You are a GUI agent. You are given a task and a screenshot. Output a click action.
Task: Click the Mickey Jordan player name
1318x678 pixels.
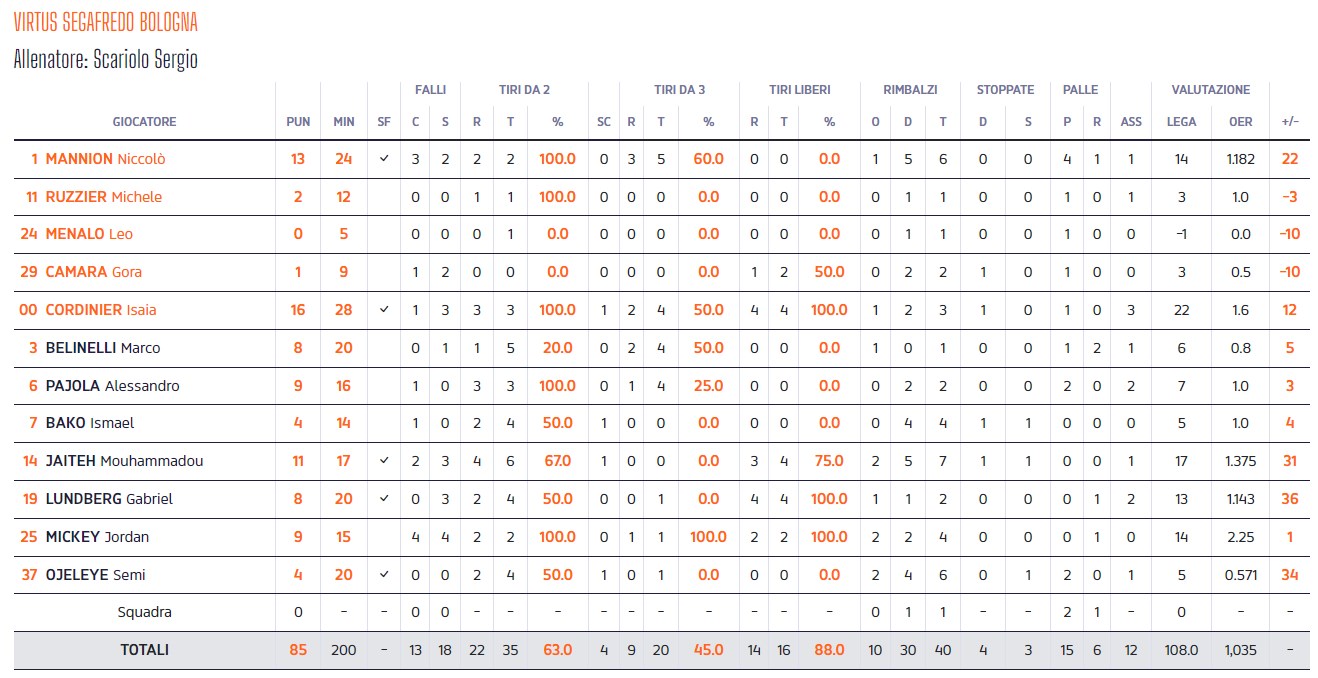97,537
